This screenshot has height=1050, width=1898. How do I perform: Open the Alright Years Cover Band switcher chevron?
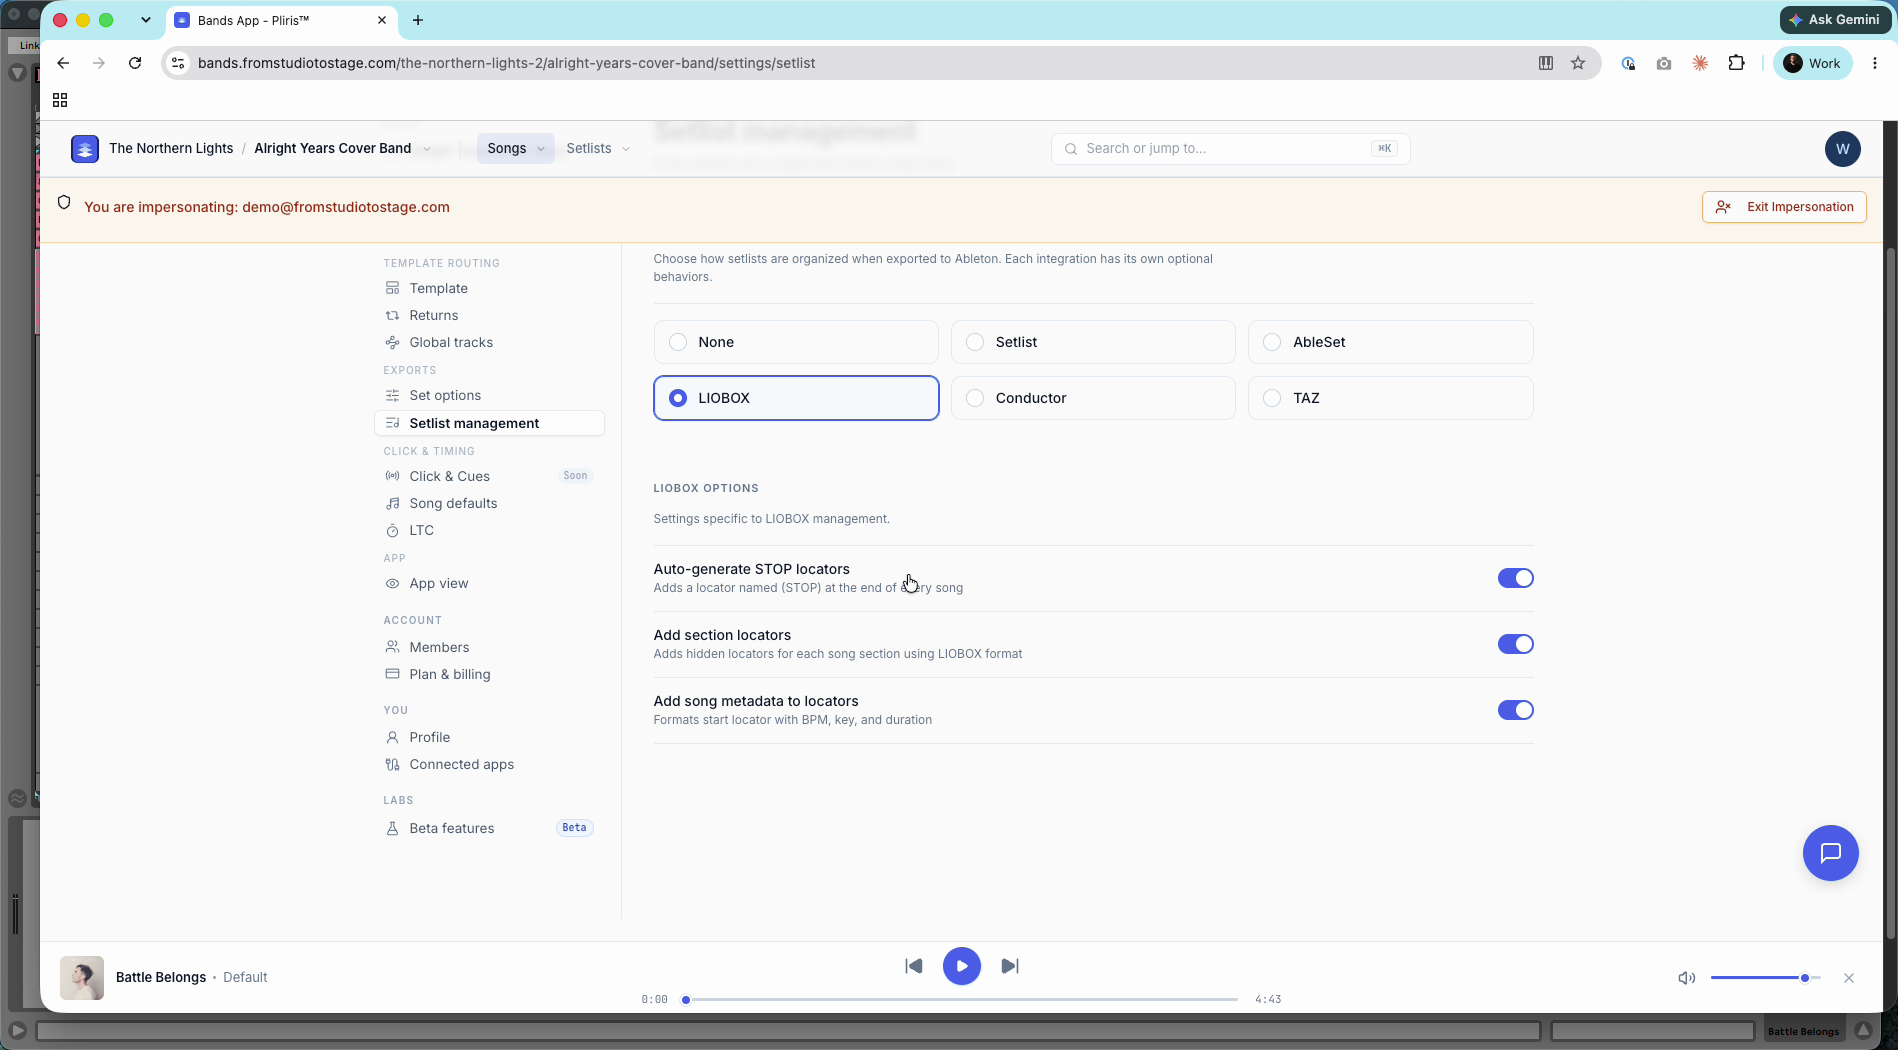tap(426, 149)
